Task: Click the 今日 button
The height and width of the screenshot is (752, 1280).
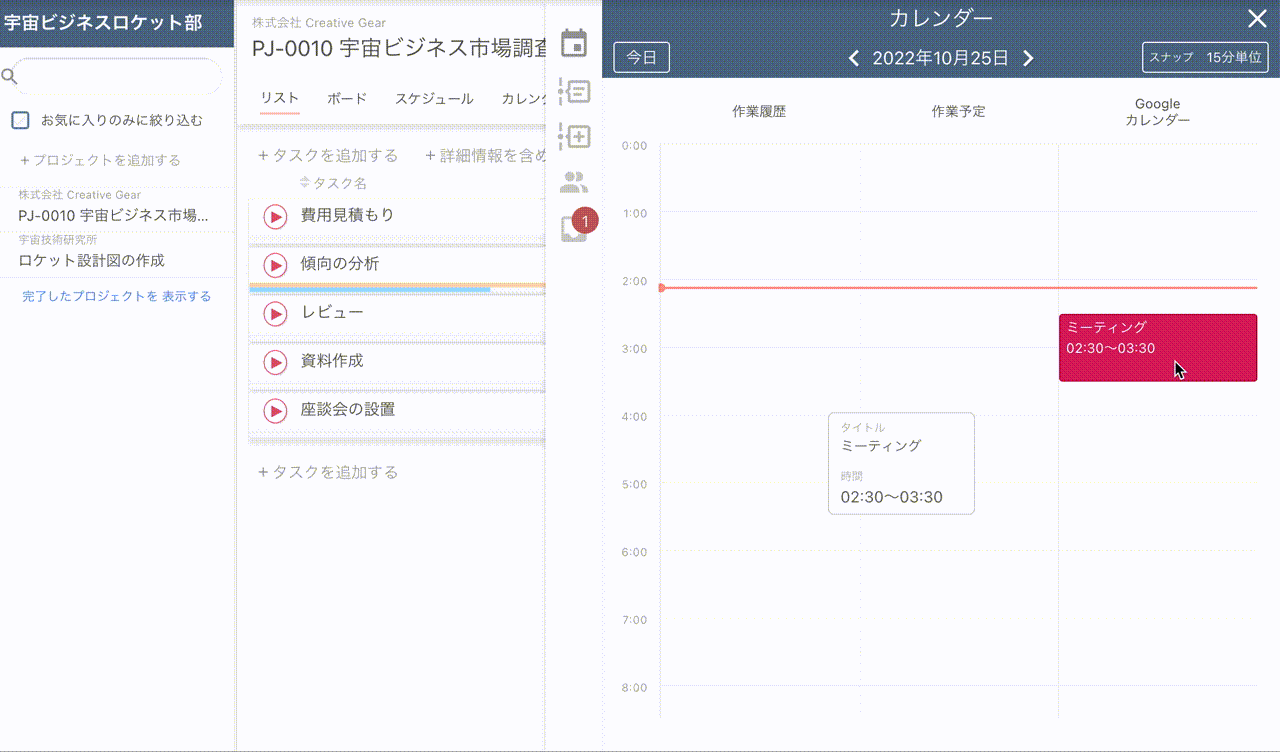Action: 641,57
